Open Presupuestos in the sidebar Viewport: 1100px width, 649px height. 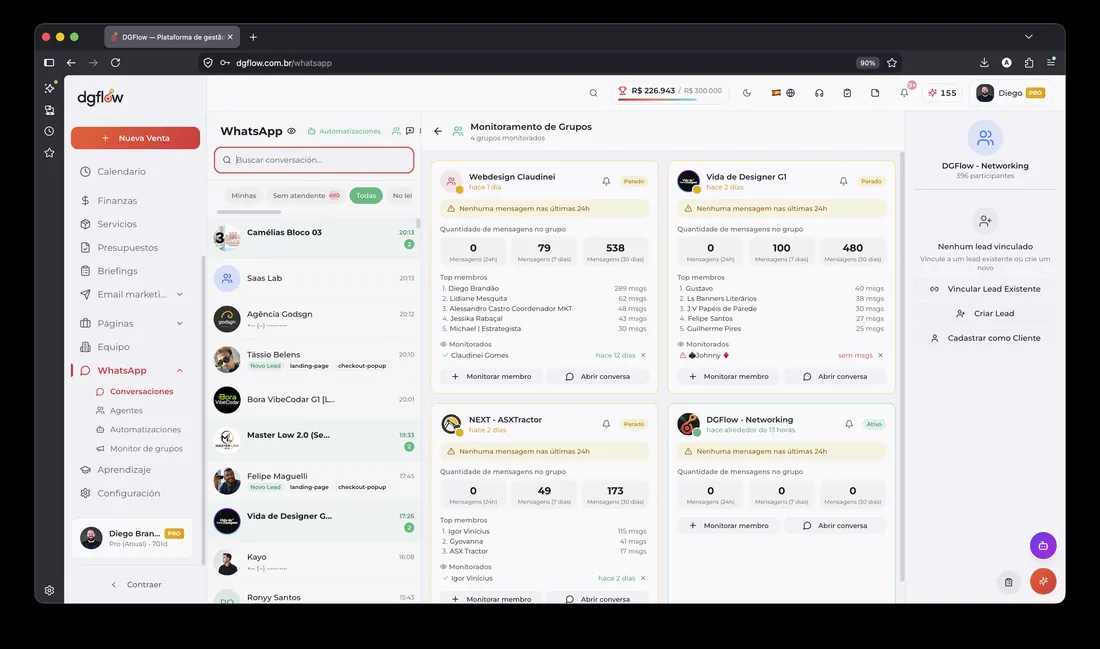[128, 248]
